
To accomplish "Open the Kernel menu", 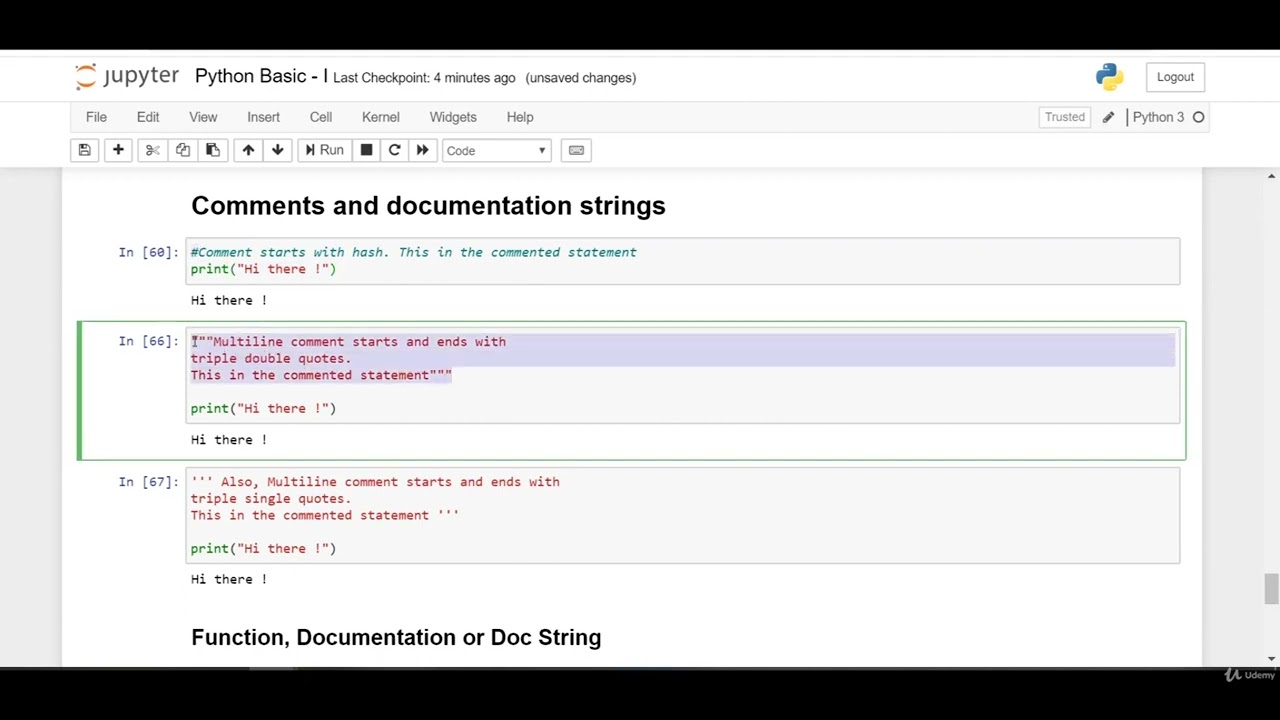I will click(381, 117).
